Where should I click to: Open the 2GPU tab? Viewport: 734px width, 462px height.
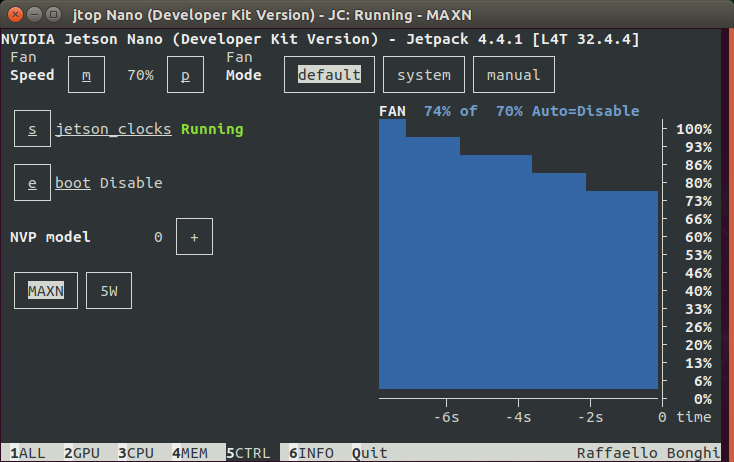pos(82,453)
